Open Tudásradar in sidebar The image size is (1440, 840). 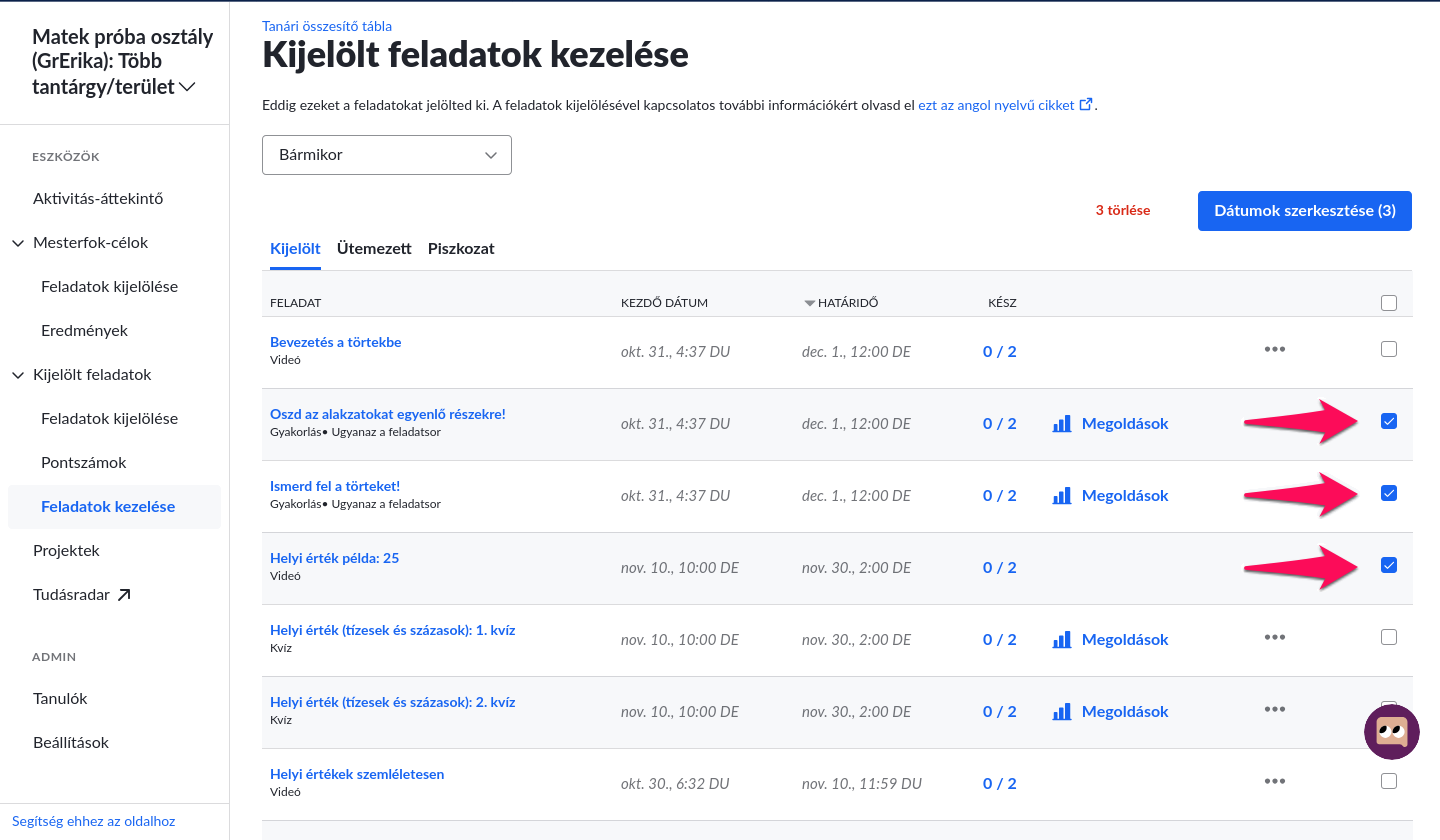72,595
